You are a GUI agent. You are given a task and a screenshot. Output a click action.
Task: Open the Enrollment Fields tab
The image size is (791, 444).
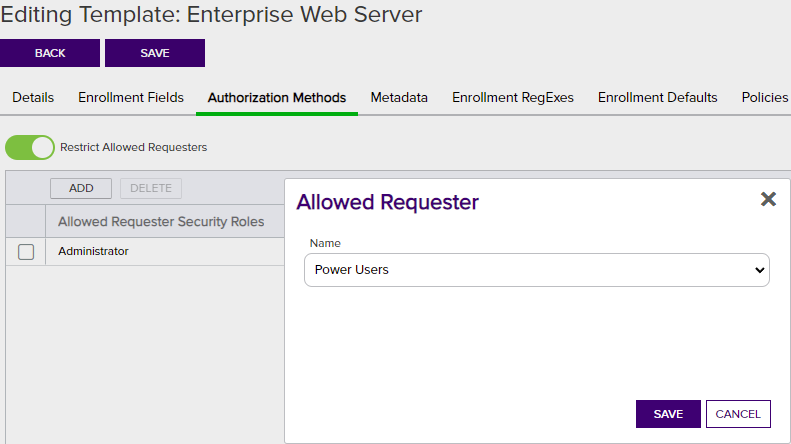(x=131, y=97)
